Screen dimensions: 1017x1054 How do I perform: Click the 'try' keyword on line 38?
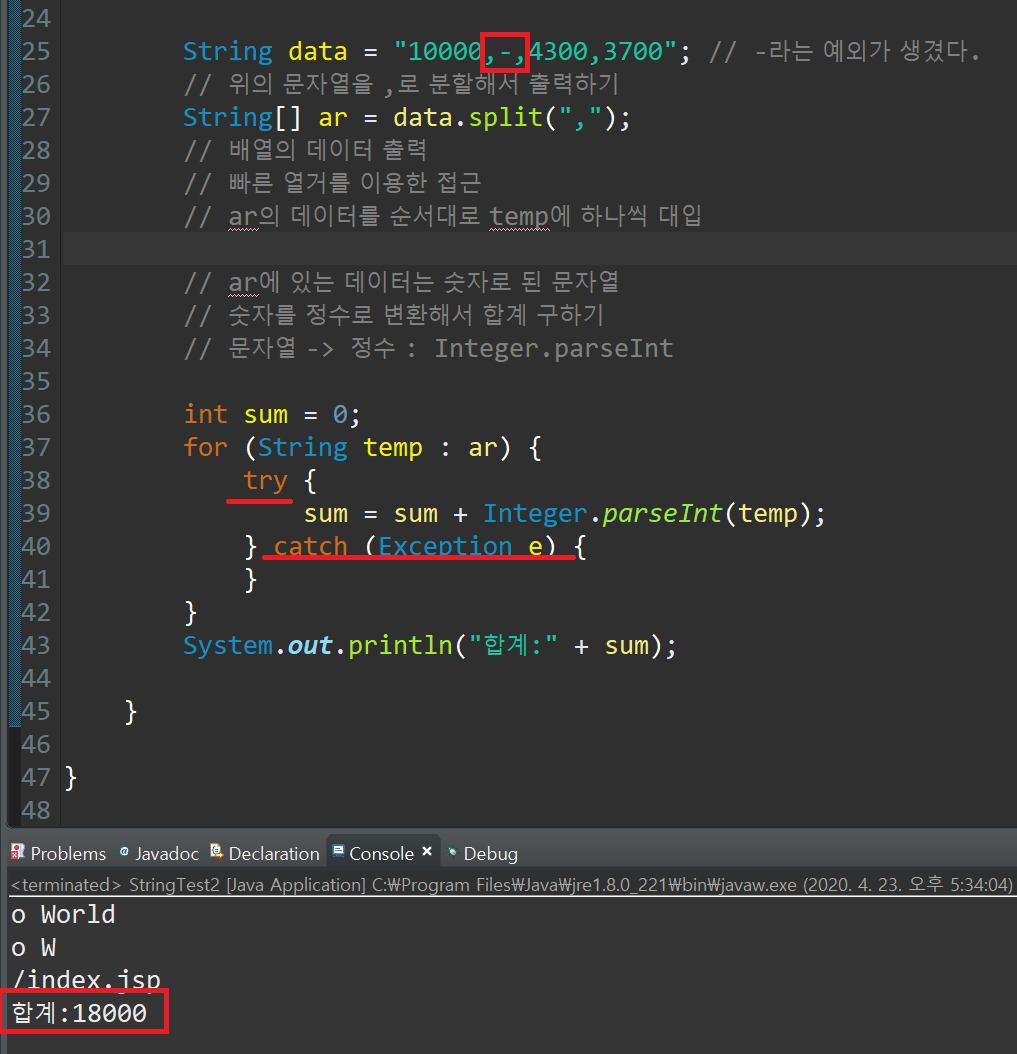coord(266,481)
